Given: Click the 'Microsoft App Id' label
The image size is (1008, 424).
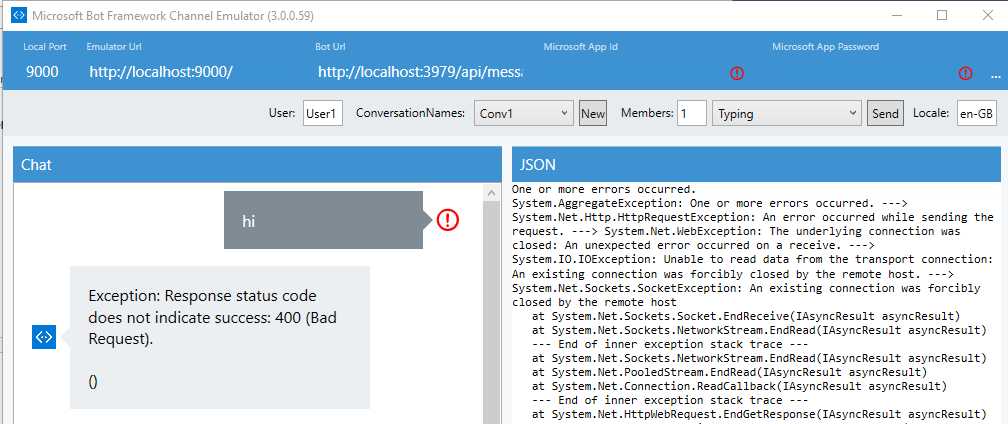Looking at the screenshot, I should [580, 47].
